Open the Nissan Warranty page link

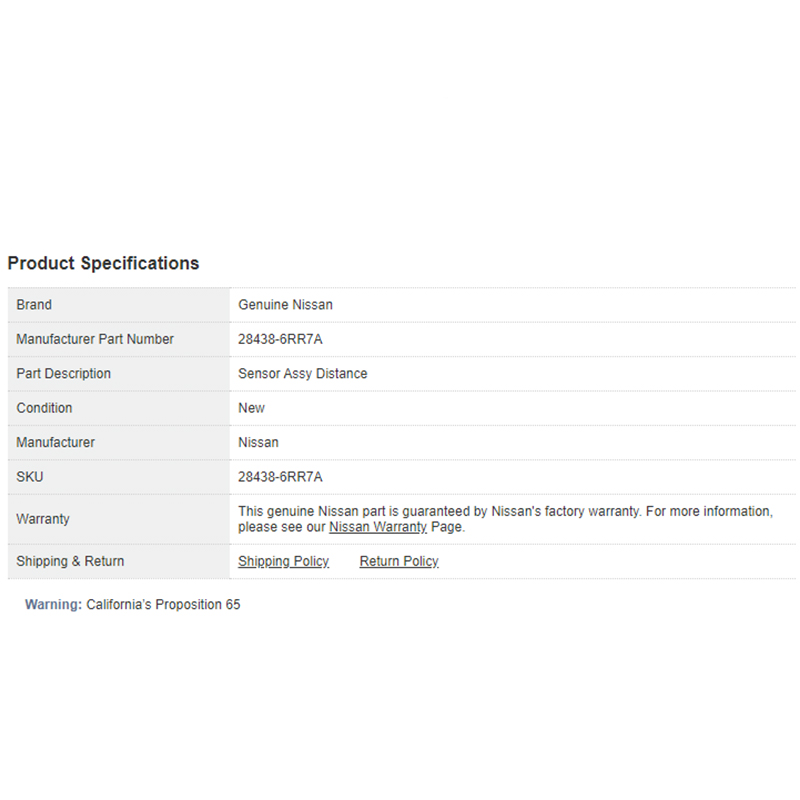click(378, 527)
